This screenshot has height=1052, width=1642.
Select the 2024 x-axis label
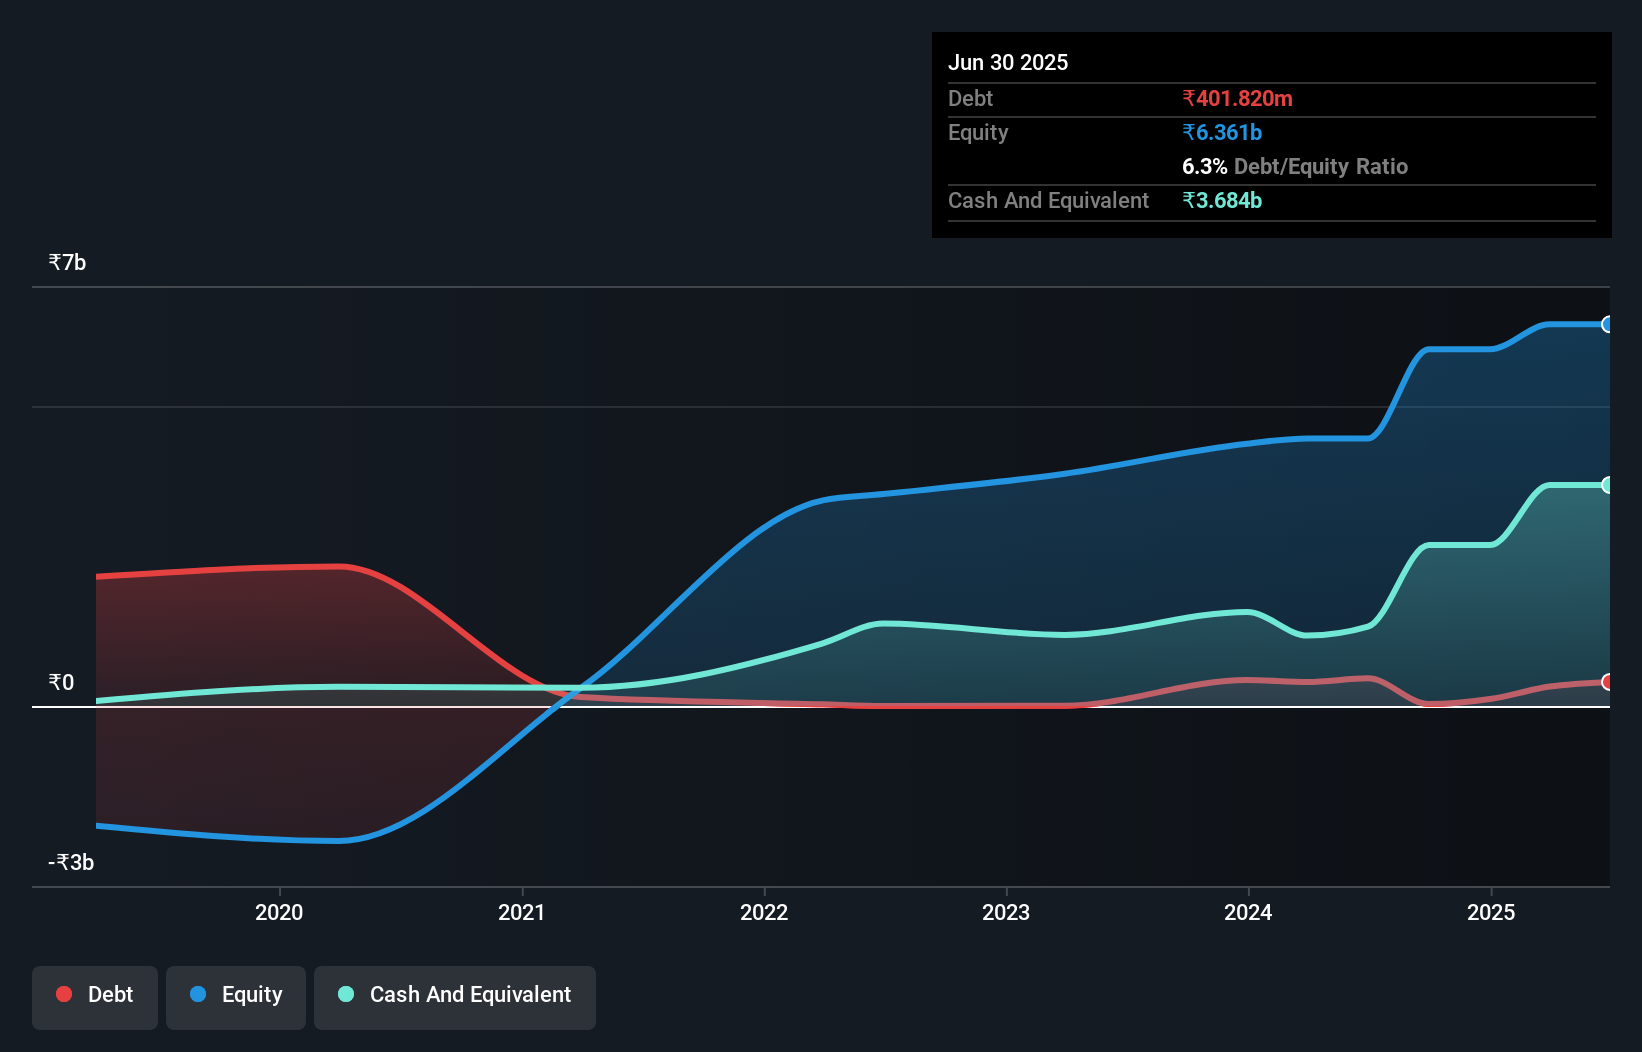click(1248, 912)
